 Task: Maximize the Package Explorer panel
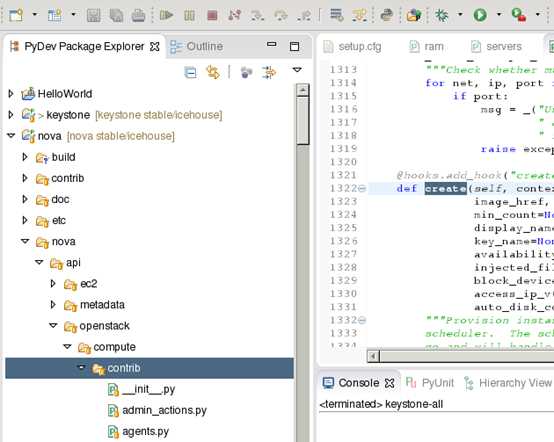[294, 47]
